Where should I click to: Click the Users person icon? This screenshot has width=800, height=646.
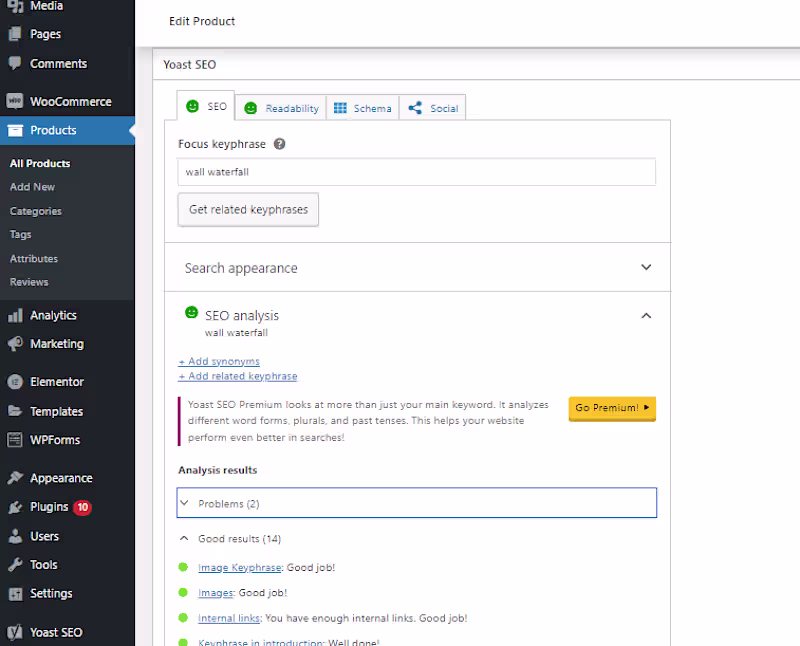pos(15,536)
